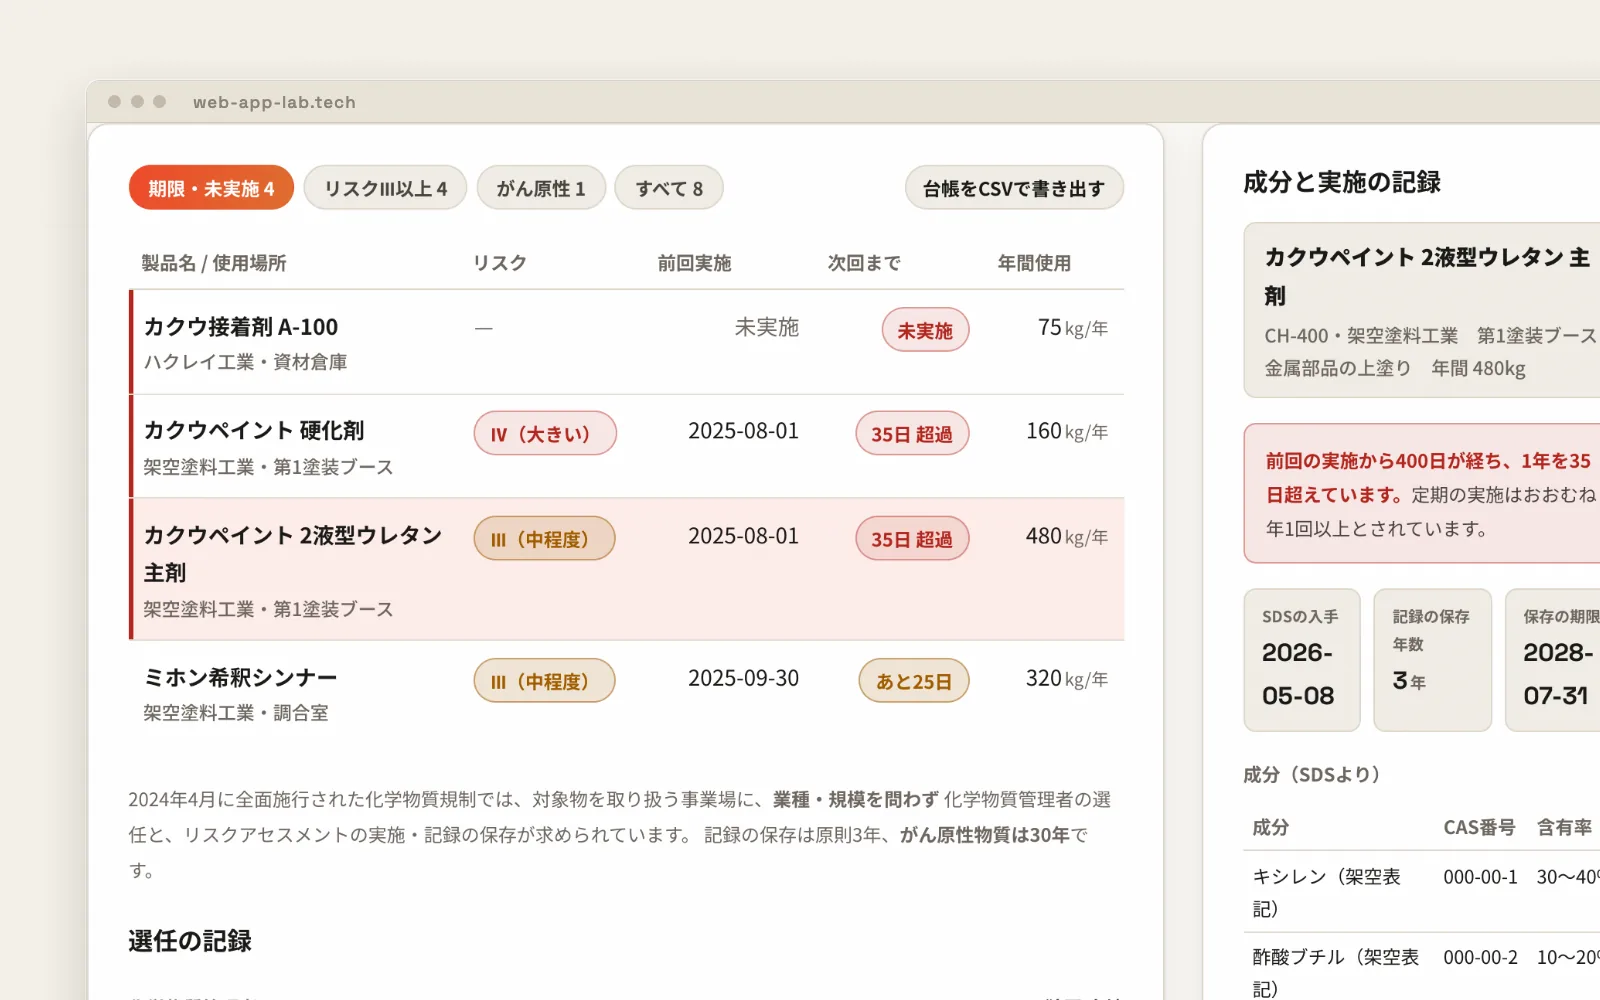Open the がん原性 1 filter
Screen dimensions: 1600x1000
tap(541, 188)
